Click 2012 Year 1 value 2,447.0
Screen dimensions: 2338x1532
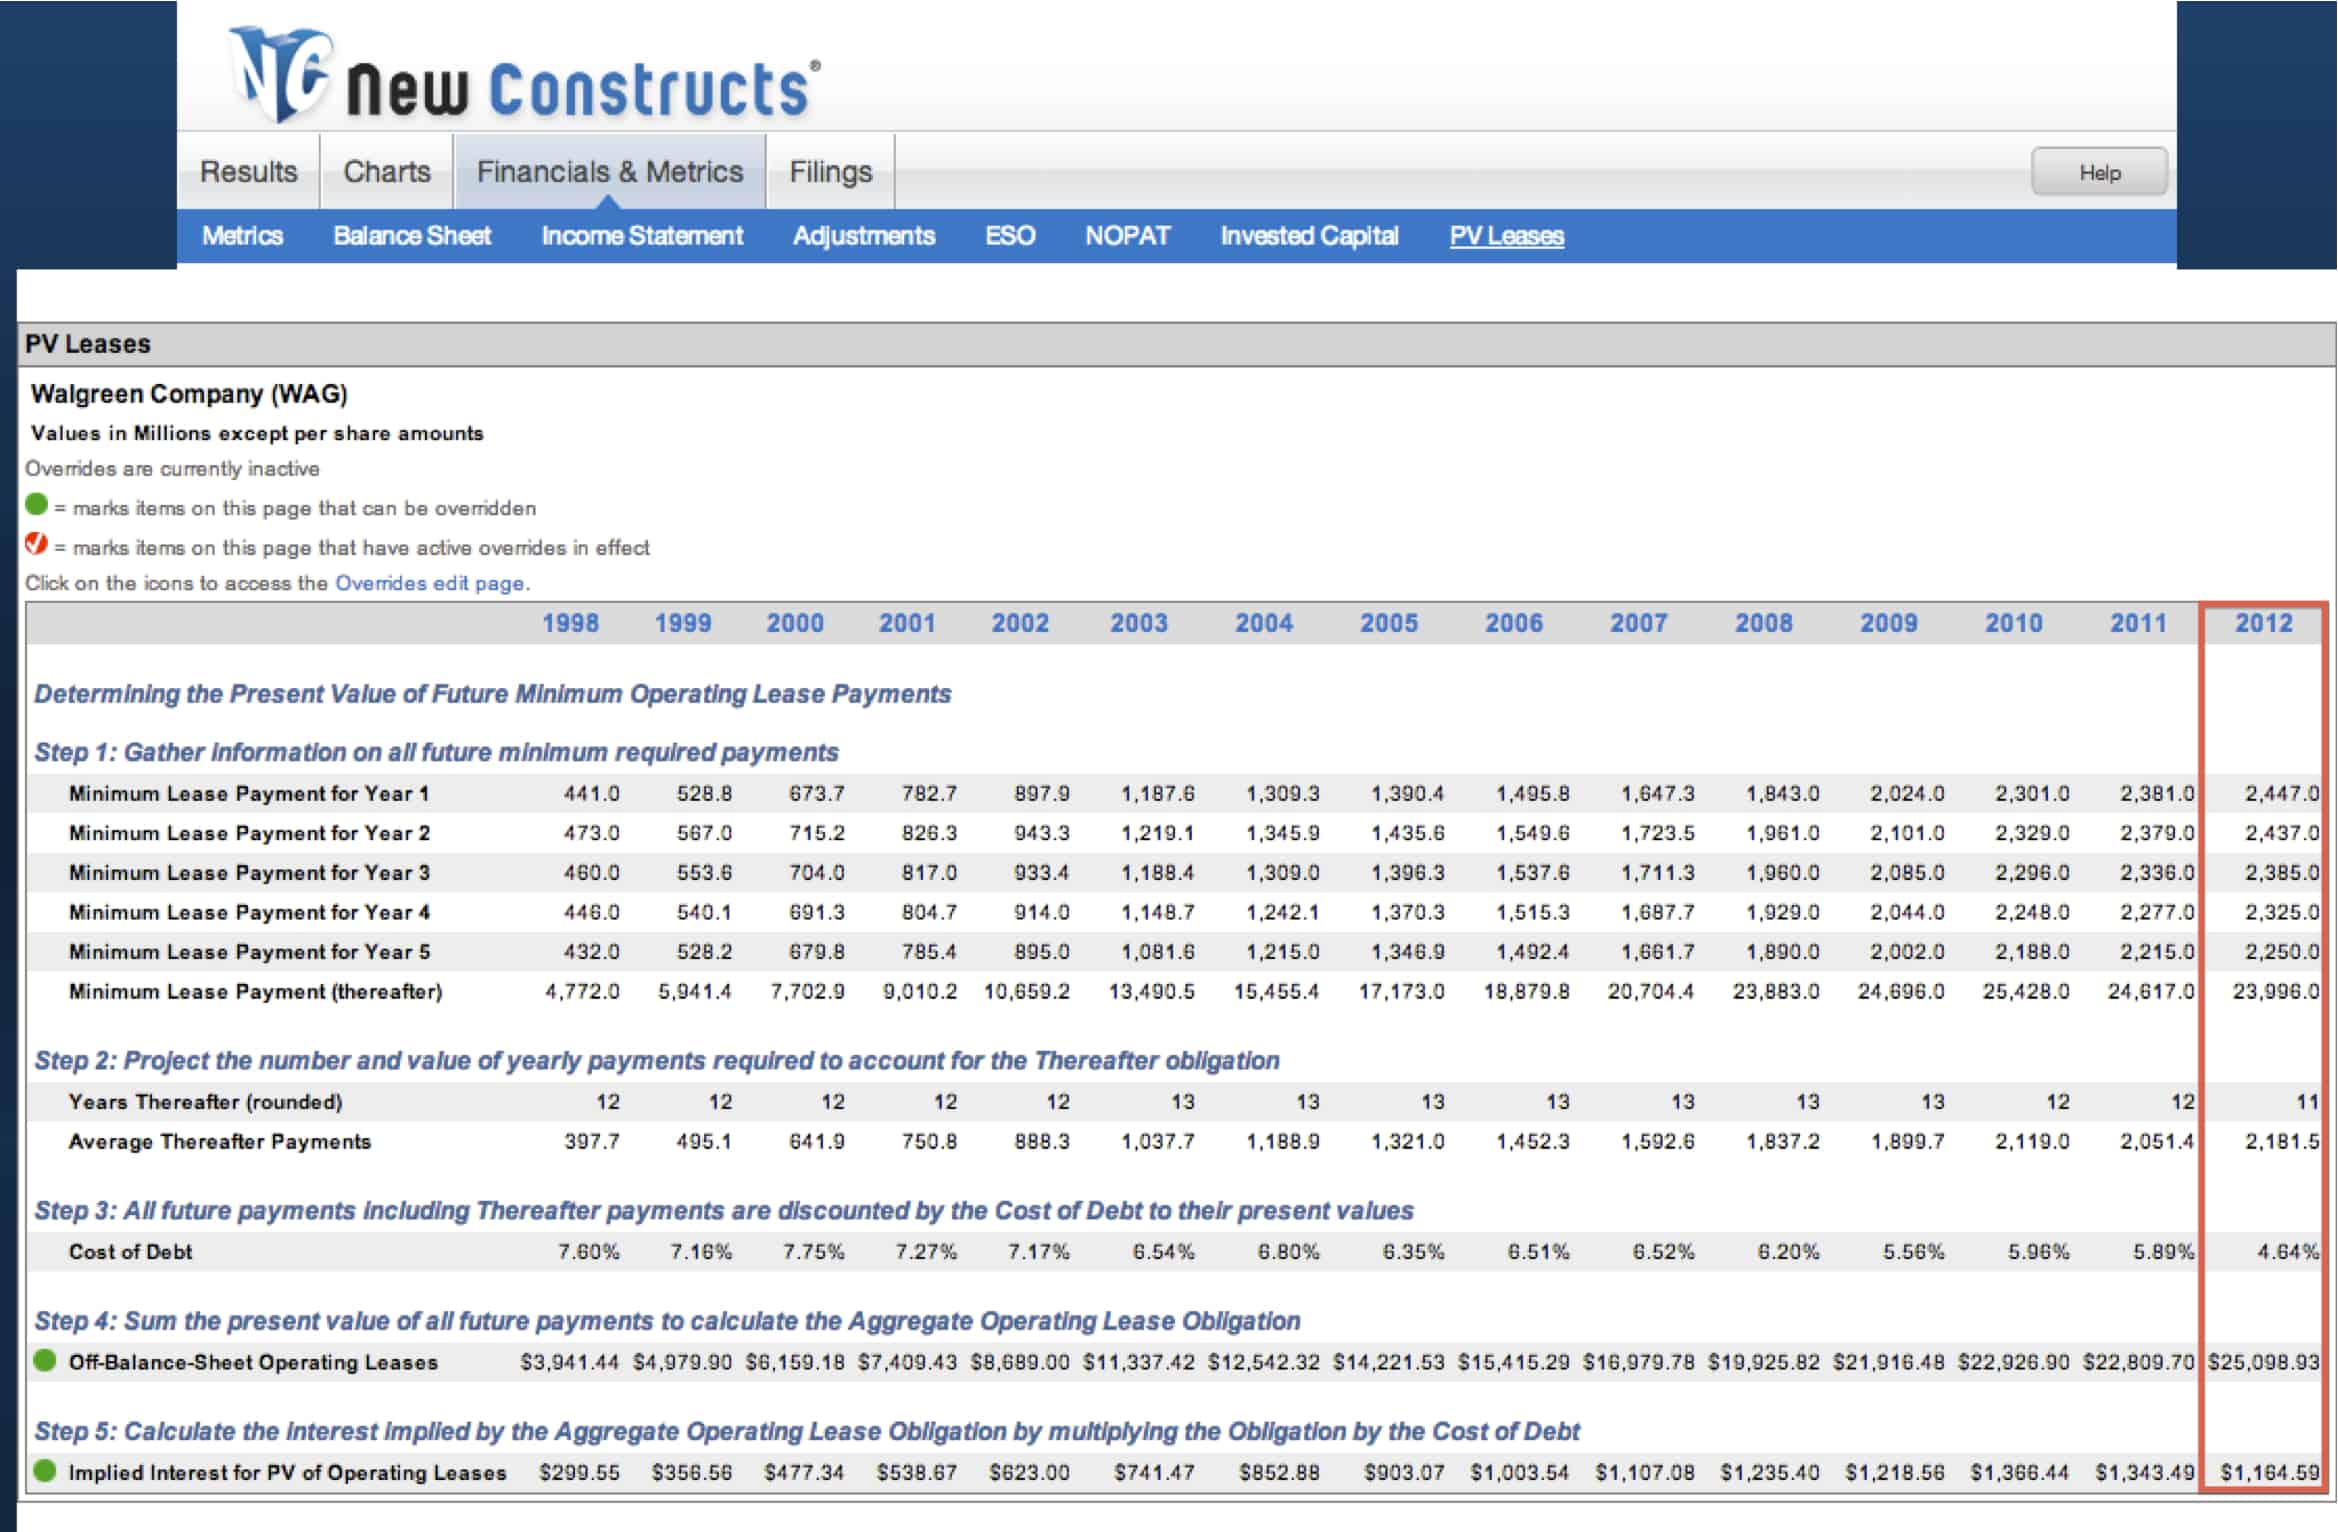[x=2281, y=794]
